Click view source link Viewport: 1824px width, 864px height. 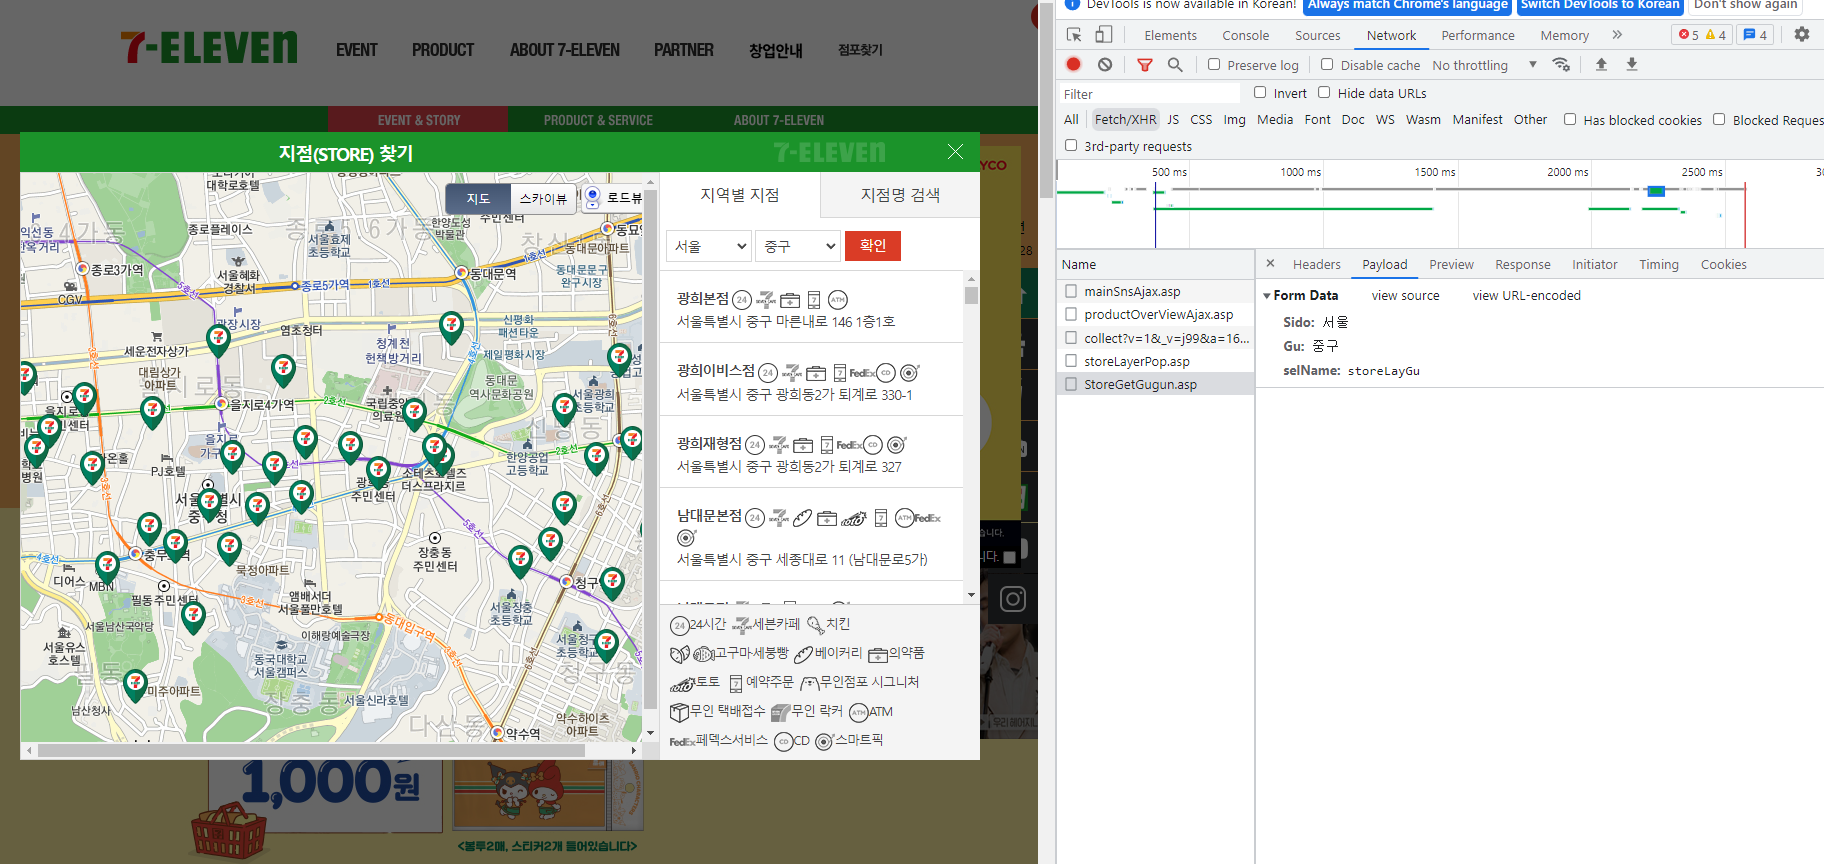point(1405,295)
